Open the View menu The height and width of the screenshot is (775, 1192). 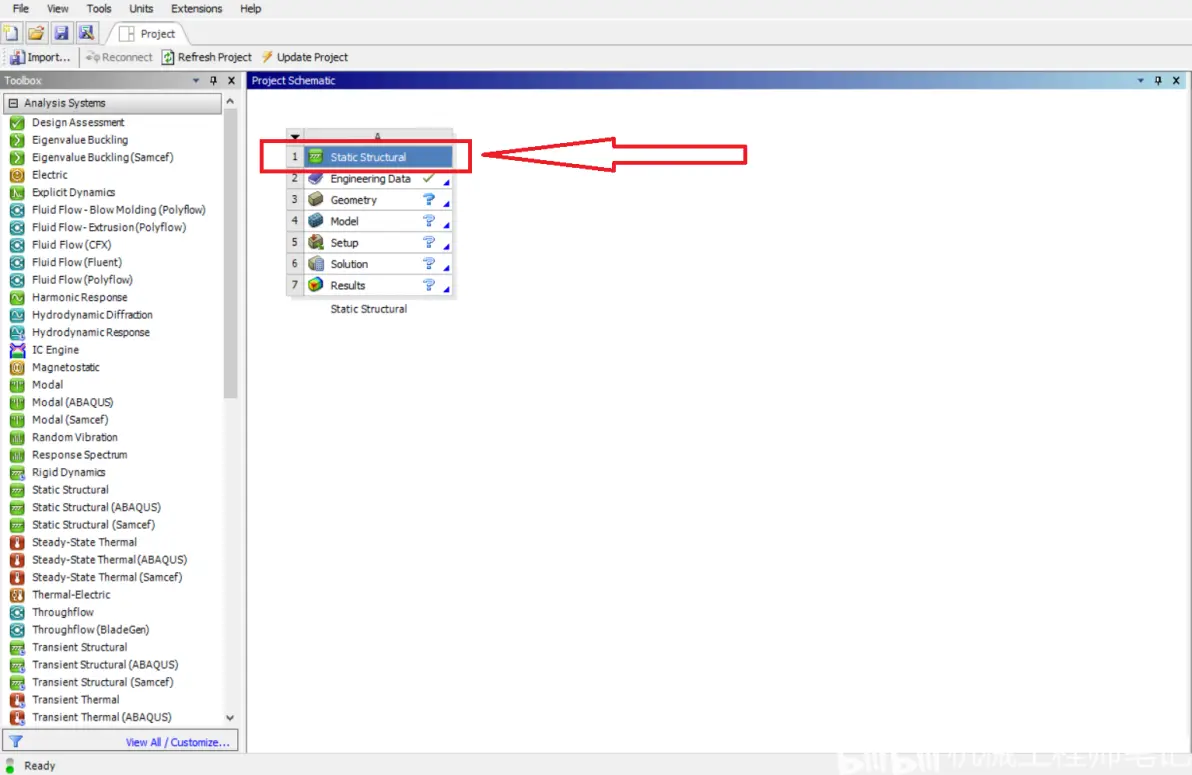[x=58, y=8]
